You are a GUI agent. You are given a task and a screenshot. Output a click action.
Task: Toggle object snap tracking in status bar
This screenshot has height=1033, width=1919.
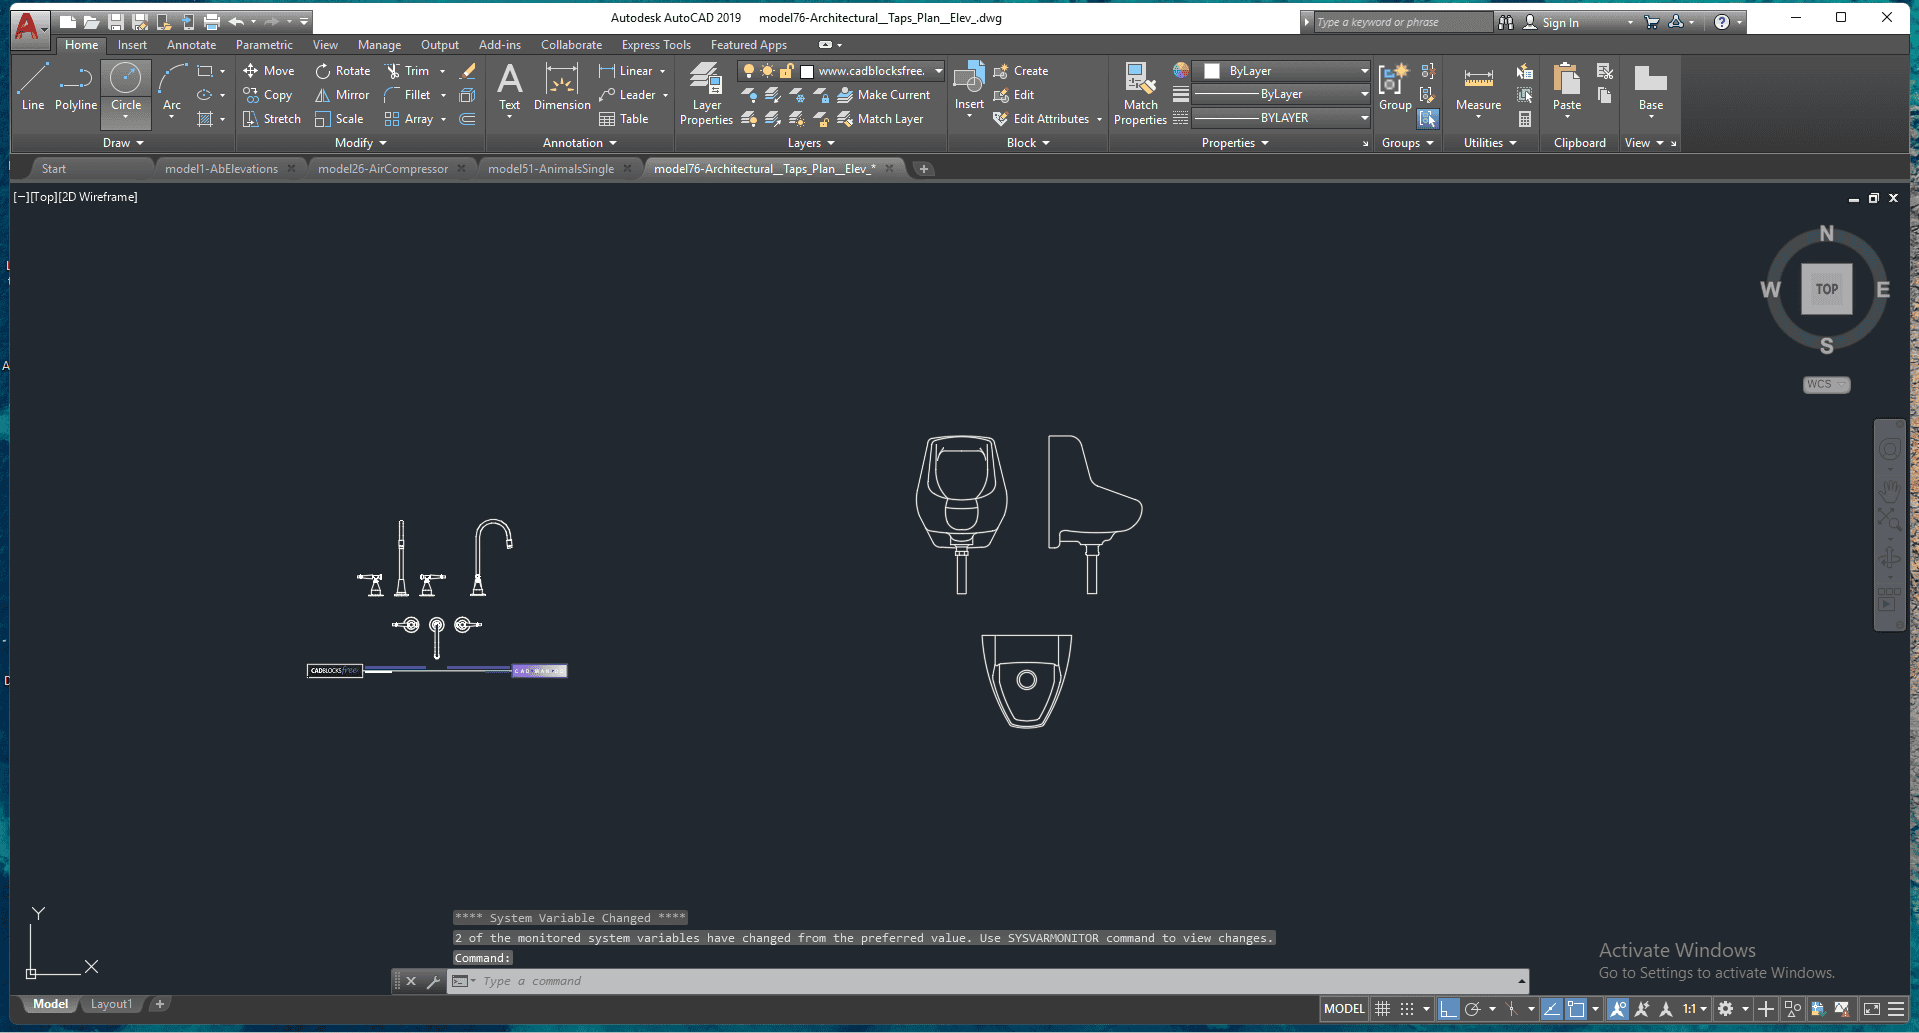(x=1617, y=1008)
